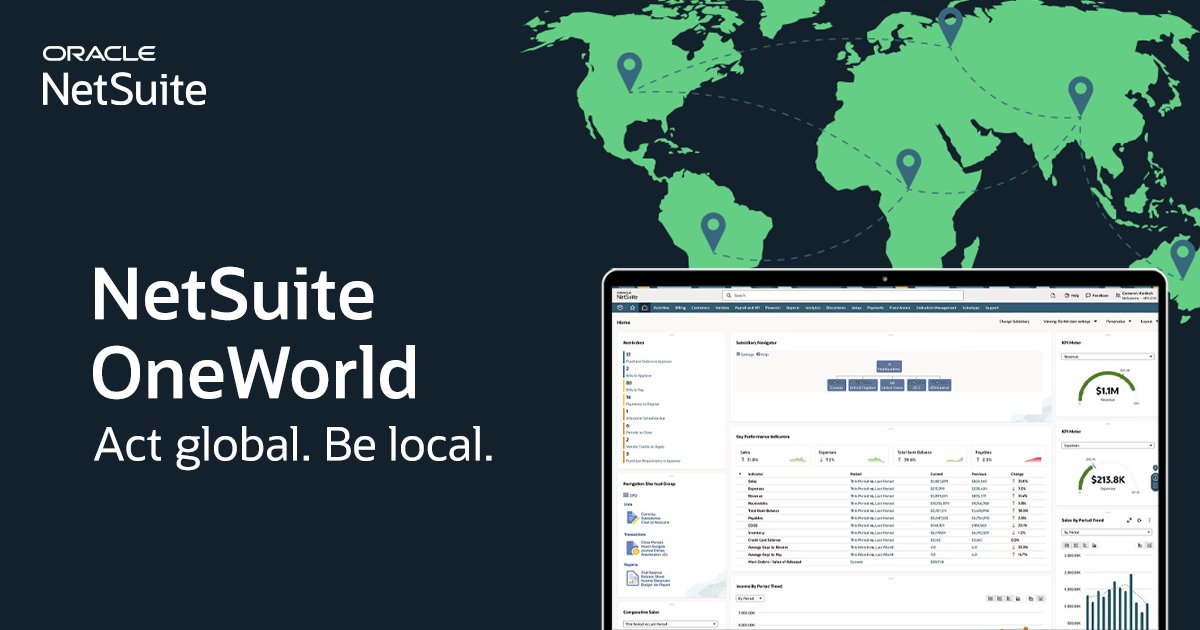1200x630 pixels.
Task: Click the Sales KPI tile
Action: coord(774,456)
